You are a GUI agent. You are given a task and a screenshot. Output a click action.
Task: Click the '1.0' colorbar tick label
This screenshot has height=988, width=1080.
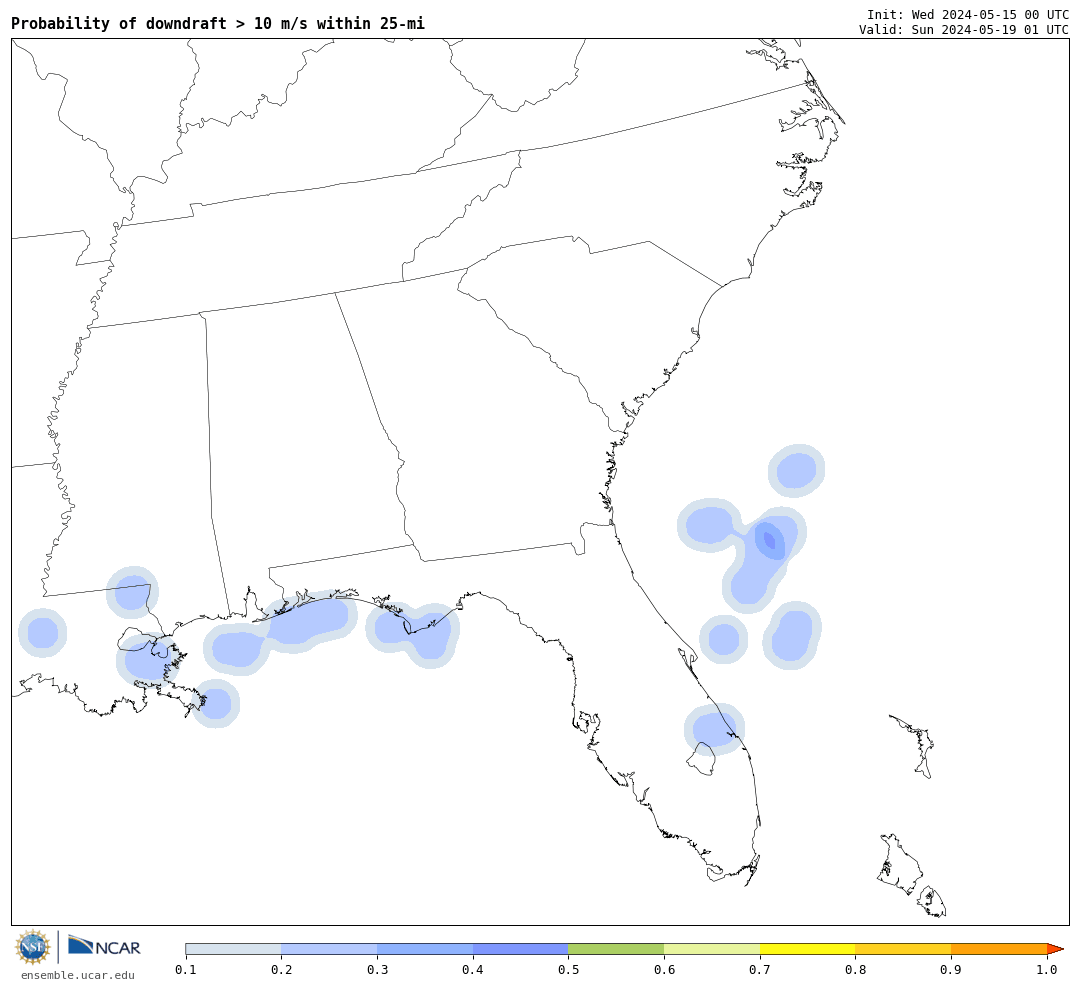(x=1047, y=970)
